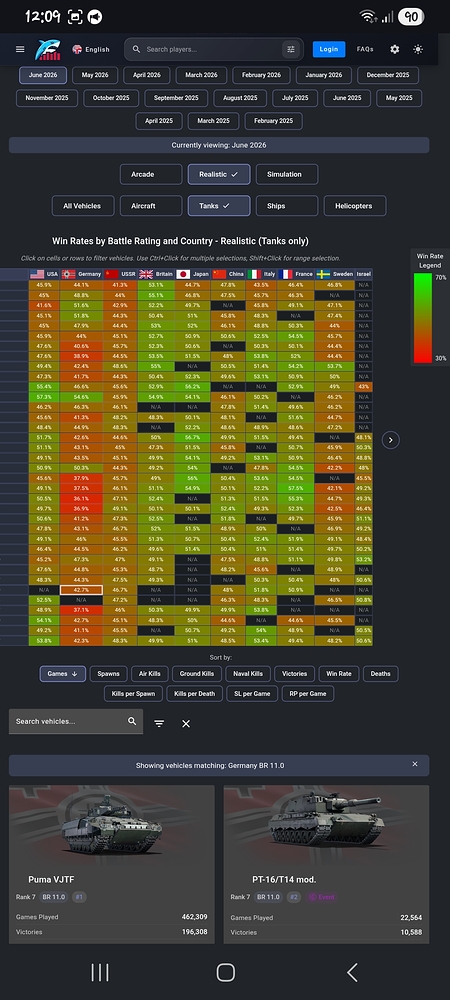Click the win rate legend gradient bar

coord(423,318)
